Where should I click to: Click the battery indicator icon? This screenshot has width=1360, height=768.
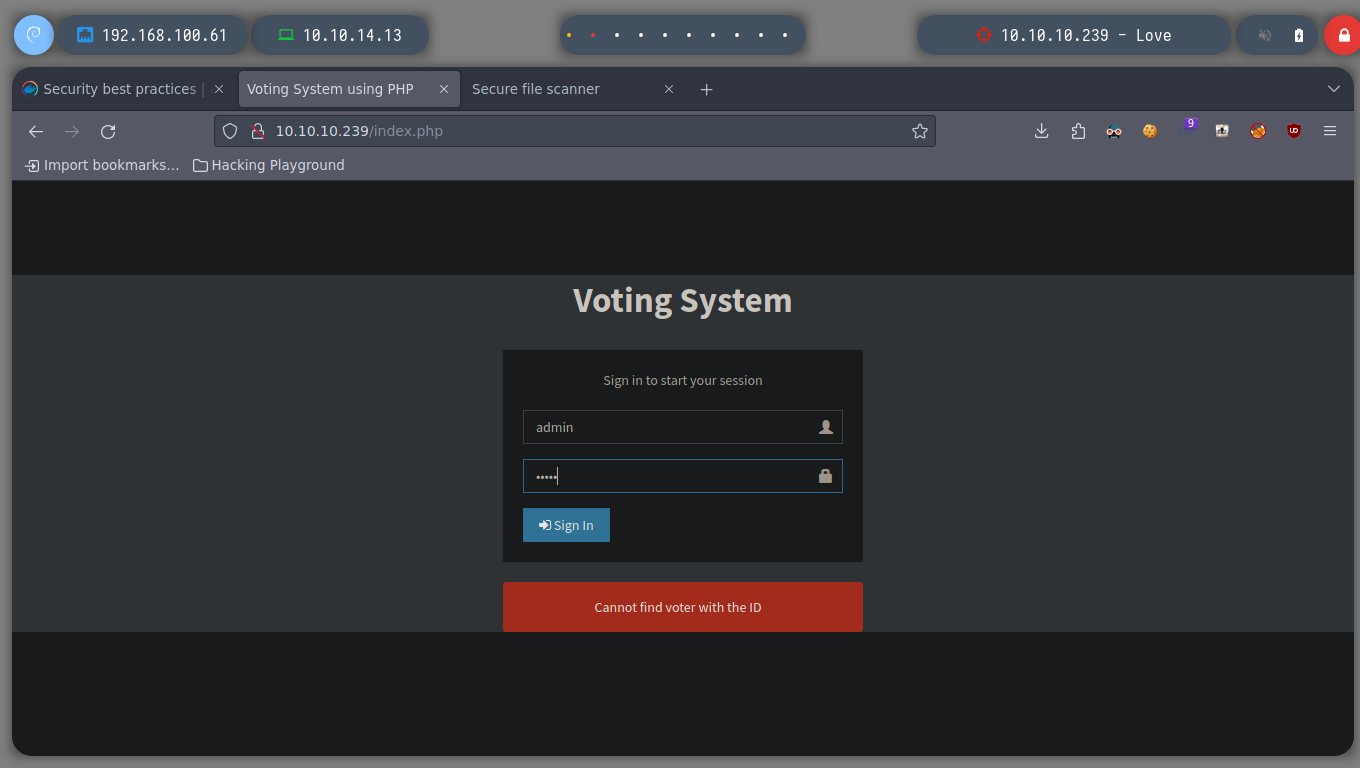pyautogui.click(x=1299, y=35)
